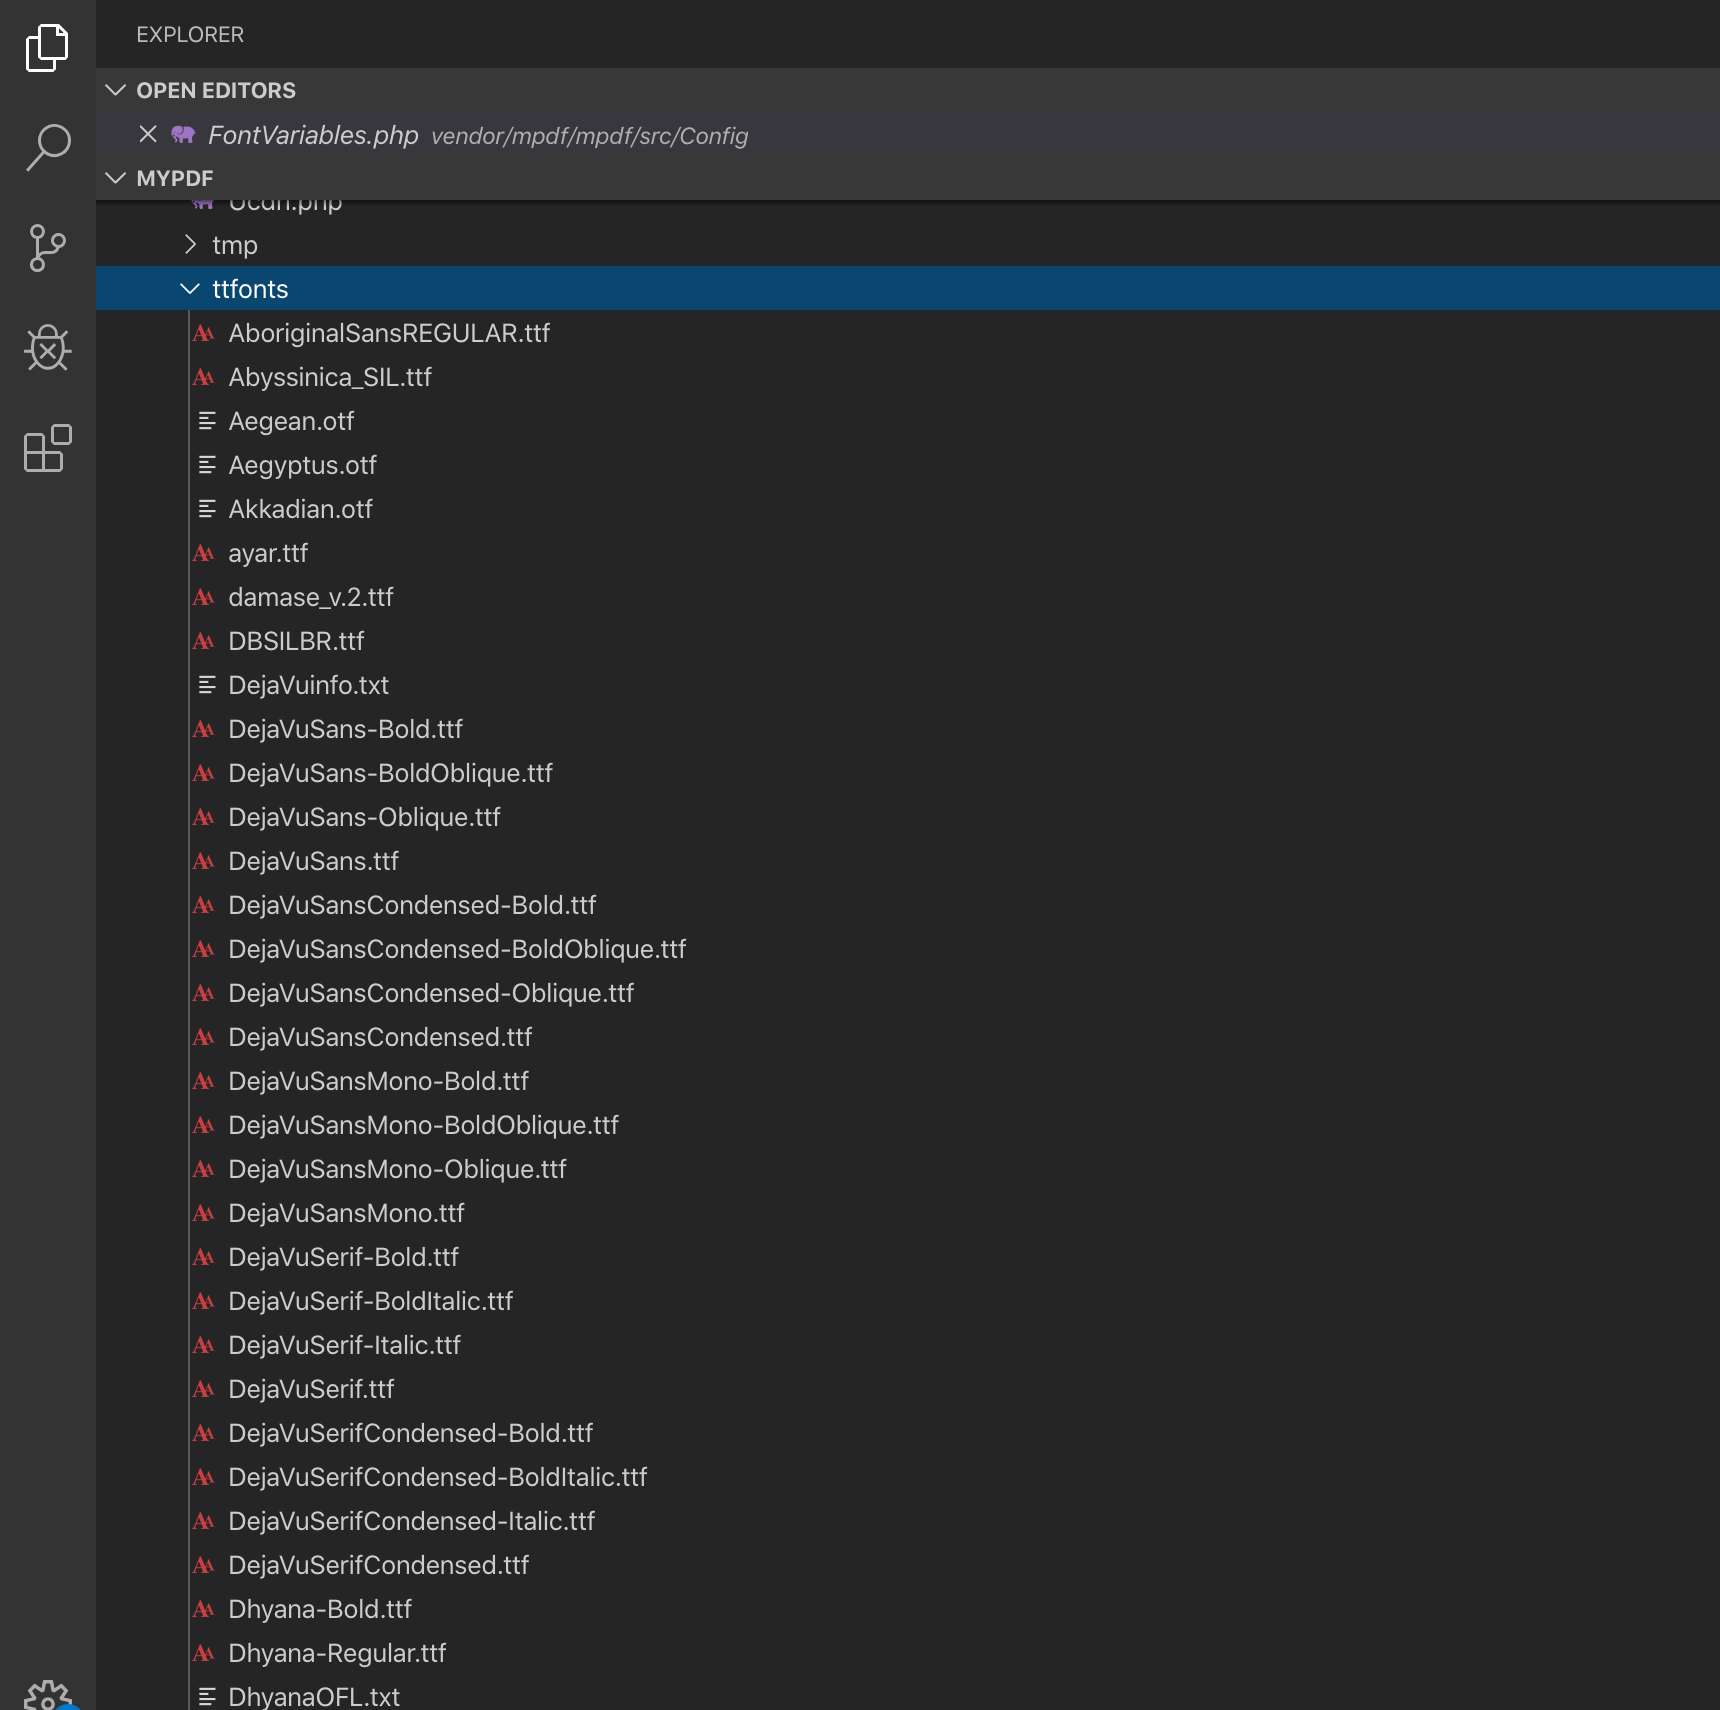Open the Source Control view
This screenshot has width=1720, height=1710.
pos(47,248)
